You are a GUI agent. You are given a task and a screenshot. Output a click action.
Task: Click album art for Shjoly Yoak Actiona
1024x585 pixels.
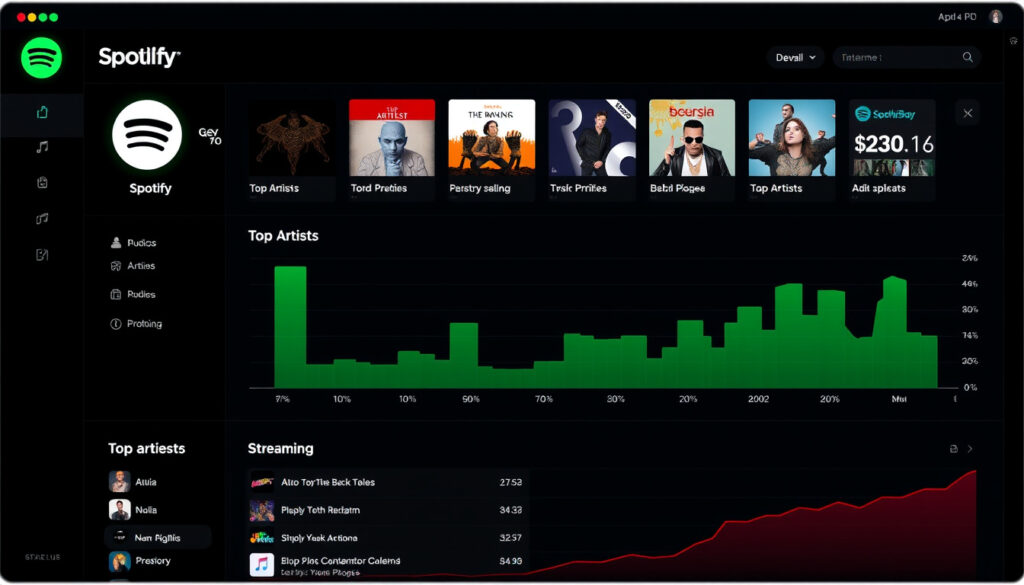point(262,539)
